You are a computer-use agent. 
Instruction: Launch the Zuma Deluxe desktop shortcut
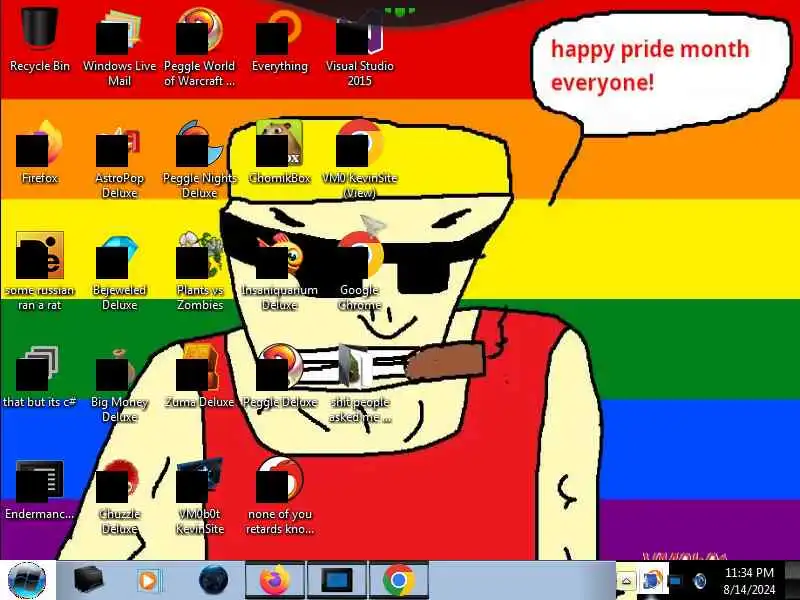(199, 376)
